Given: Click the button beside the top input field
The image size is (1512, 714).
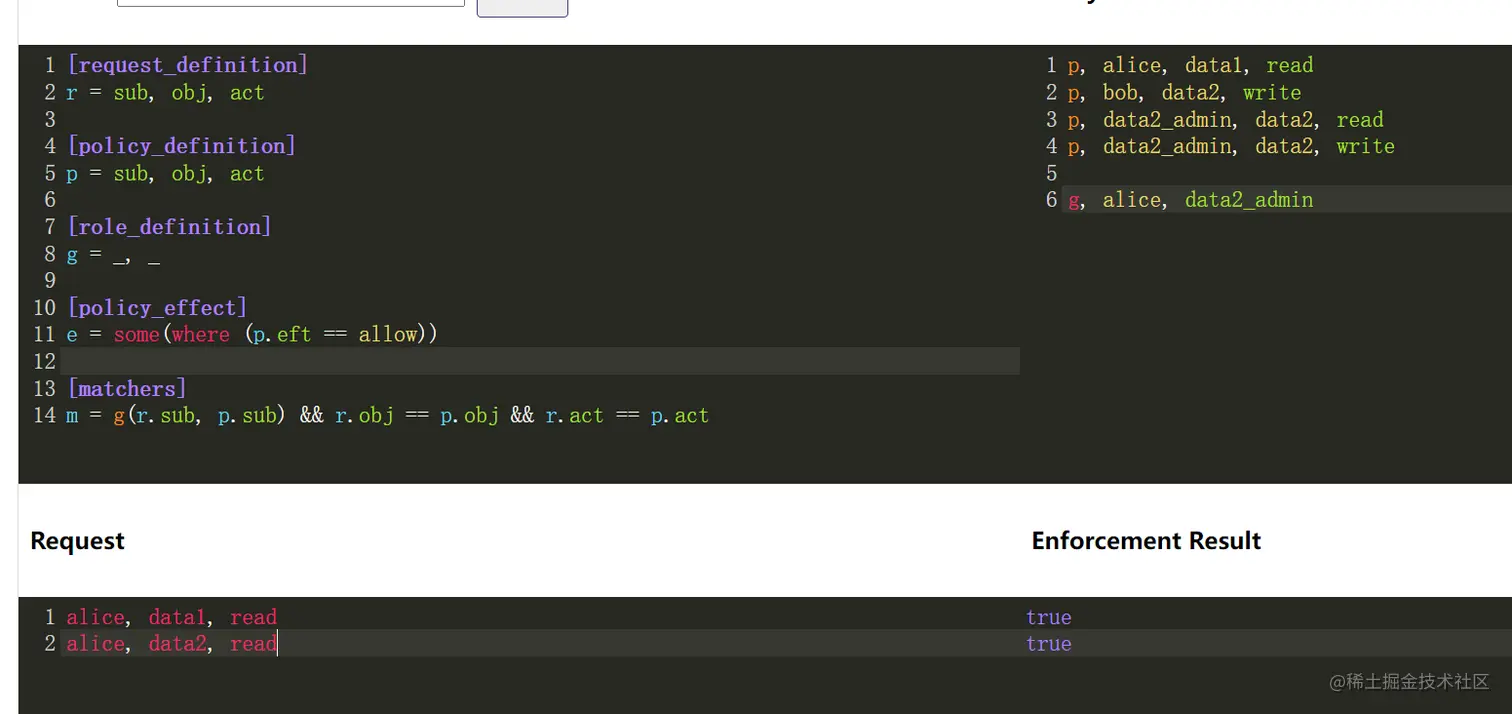Looking at the screenshot, I should point(522,8).
